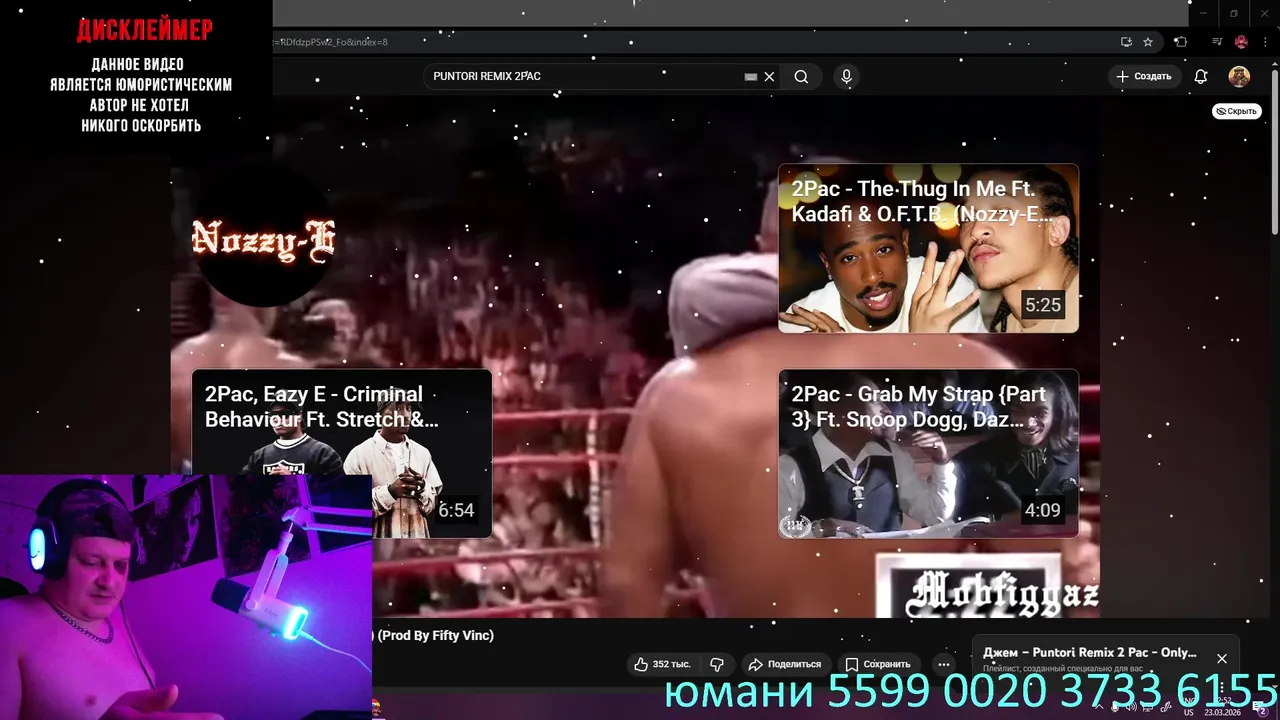Open the browser three-dot menu
Screen dimensions: 1280x720
point(1266,42)
